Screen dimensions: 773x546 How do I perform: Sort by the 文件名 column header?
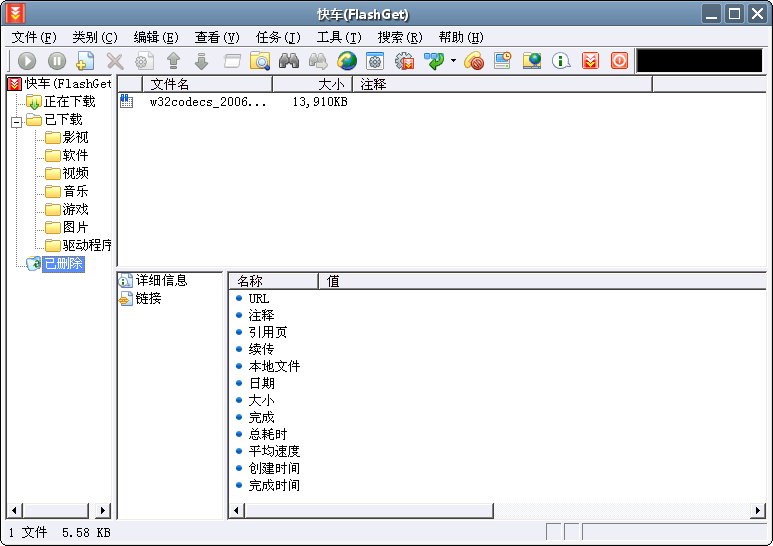pyautogui.click(x=208, y=84)
